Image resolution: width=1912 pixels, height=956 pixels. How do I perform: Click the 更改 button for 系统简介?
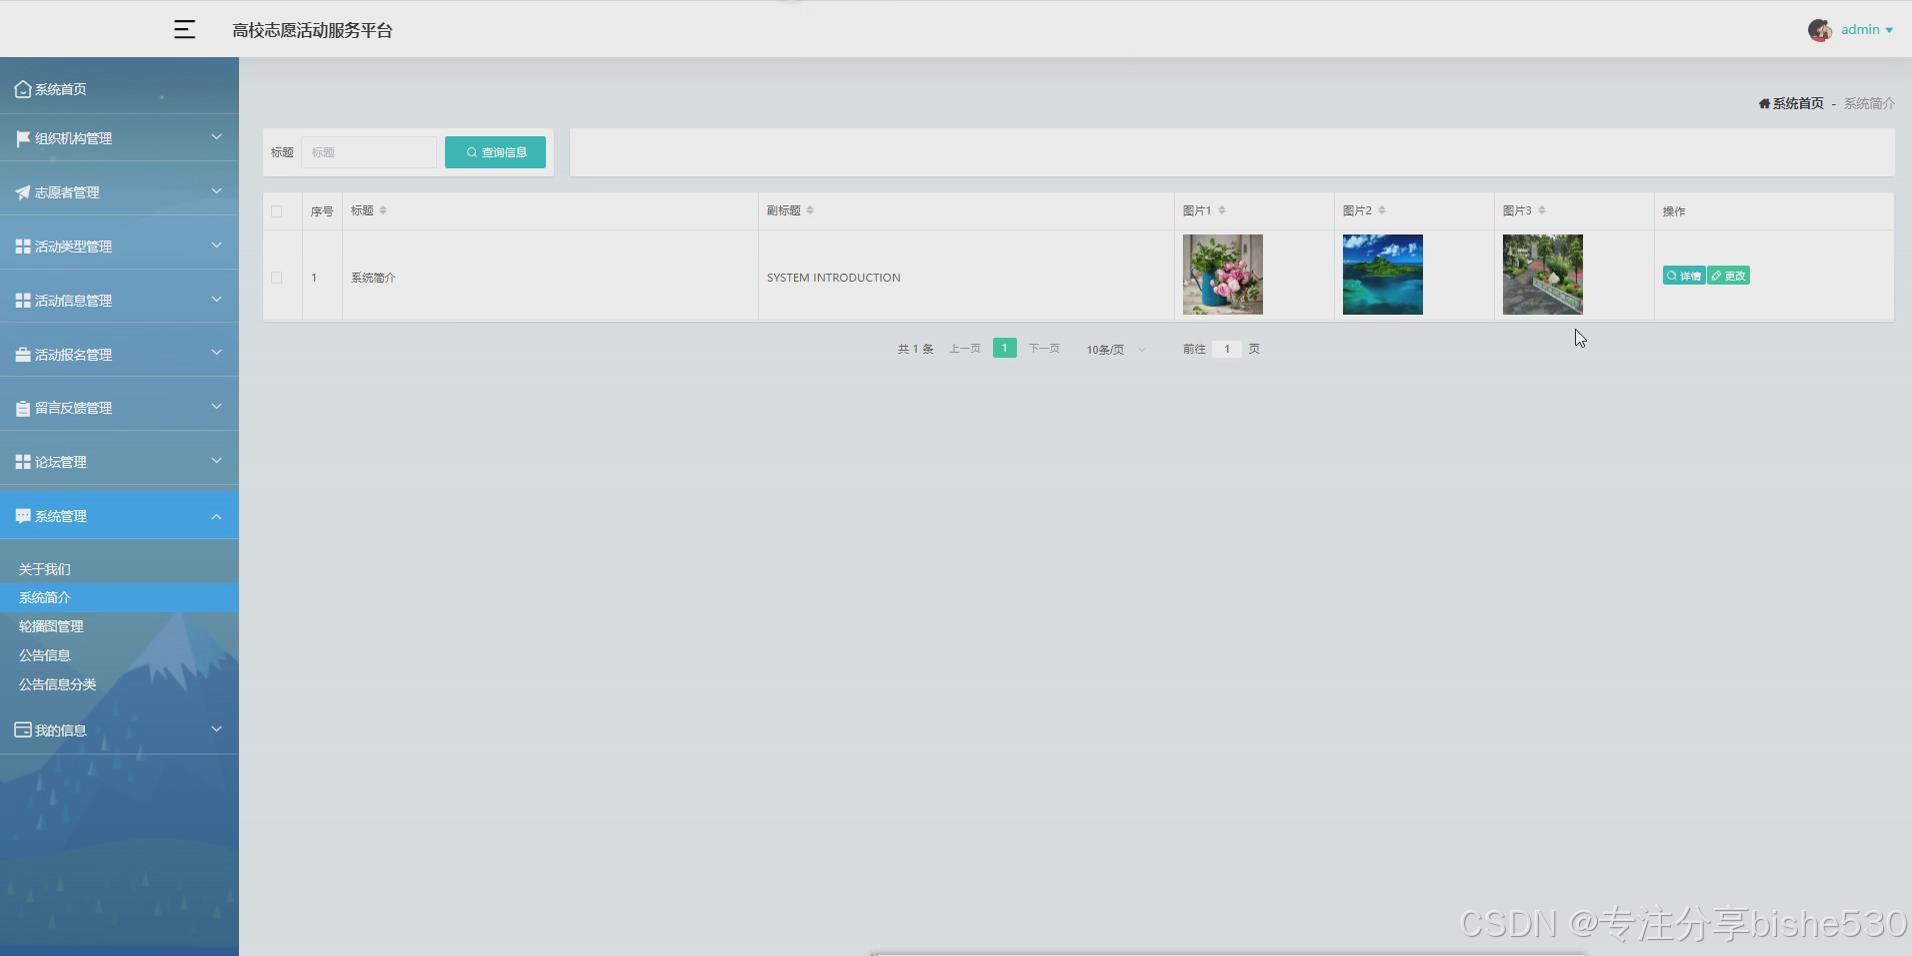[x=1728, y=275]
